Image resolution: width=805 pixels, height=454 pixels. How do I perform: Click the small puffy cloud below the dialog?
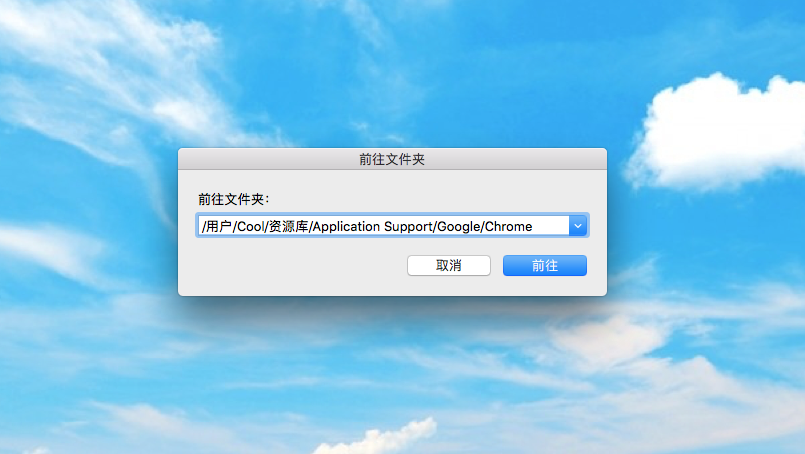pos(380,438)
